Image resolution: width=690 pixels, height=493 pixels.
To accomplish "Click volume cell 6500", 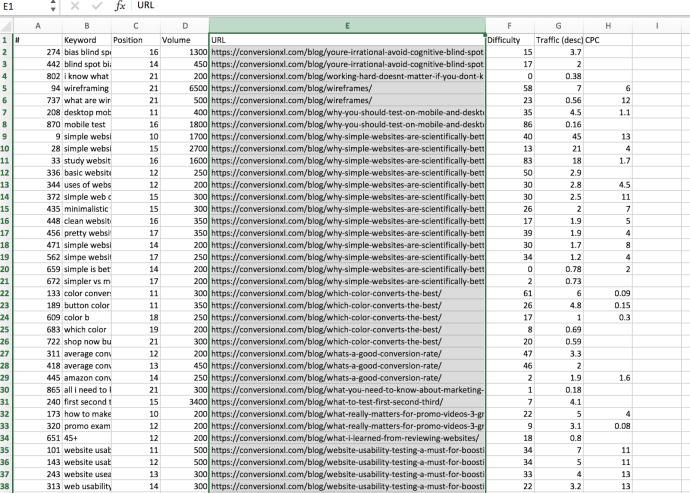I will (x=185, y=88).
